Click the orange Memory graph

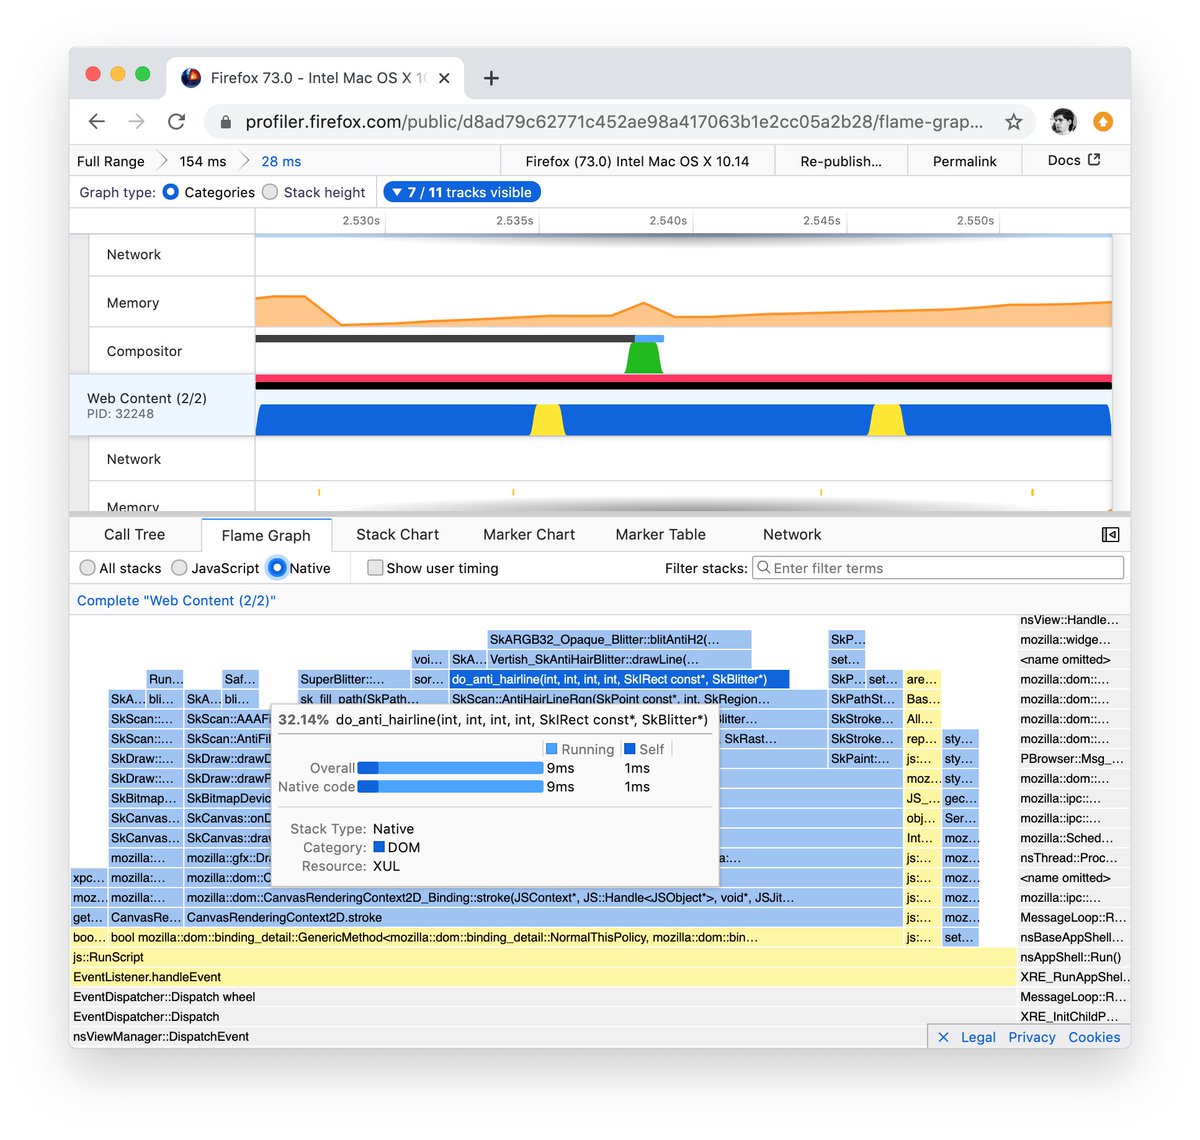click(683, 312)
